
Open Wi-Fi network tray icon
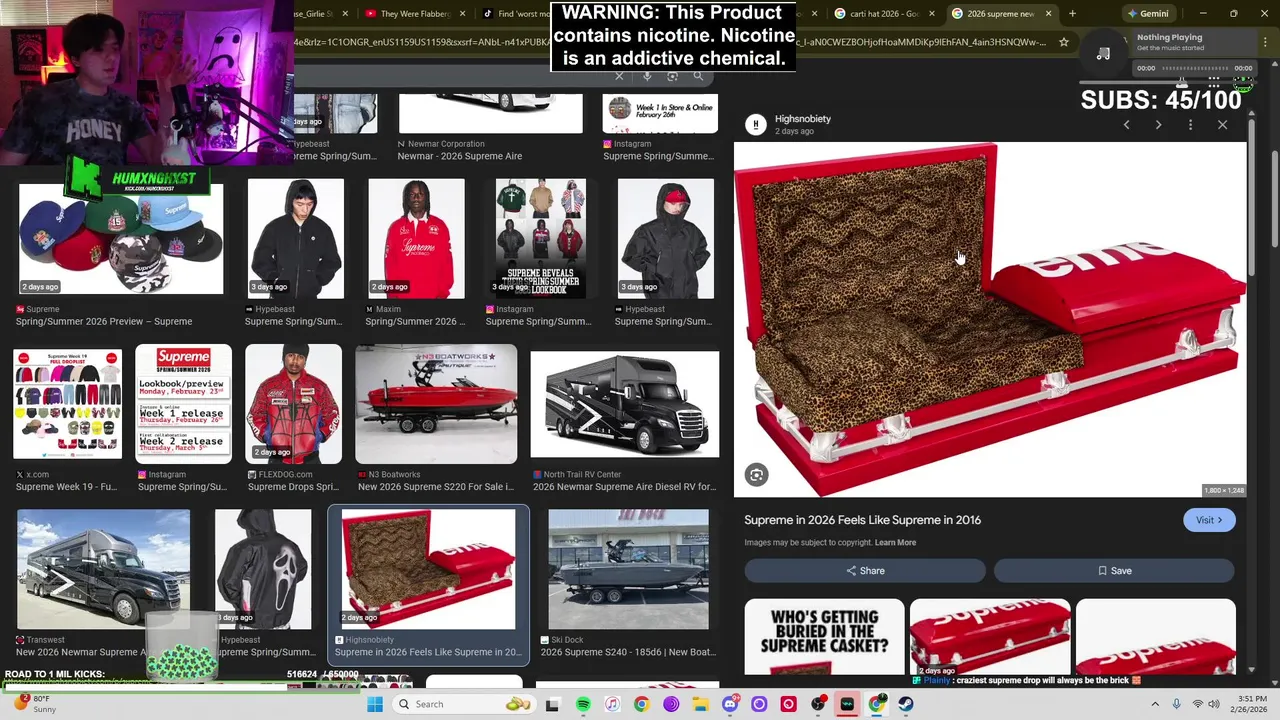pyautogui.click(x=1197, y=704)
